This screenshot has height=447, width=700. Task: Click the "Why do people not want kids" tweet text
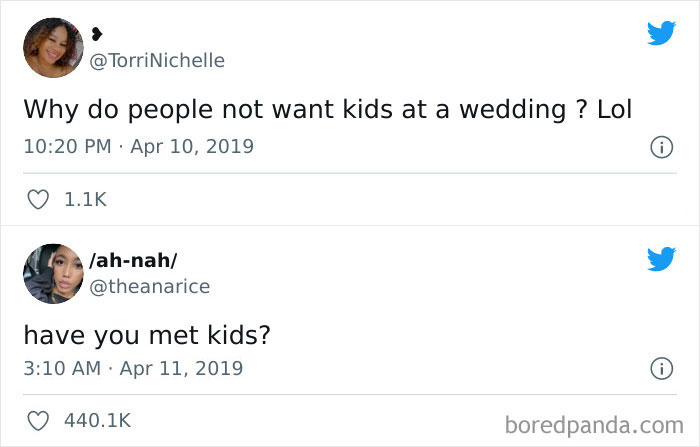click(300, 108)
